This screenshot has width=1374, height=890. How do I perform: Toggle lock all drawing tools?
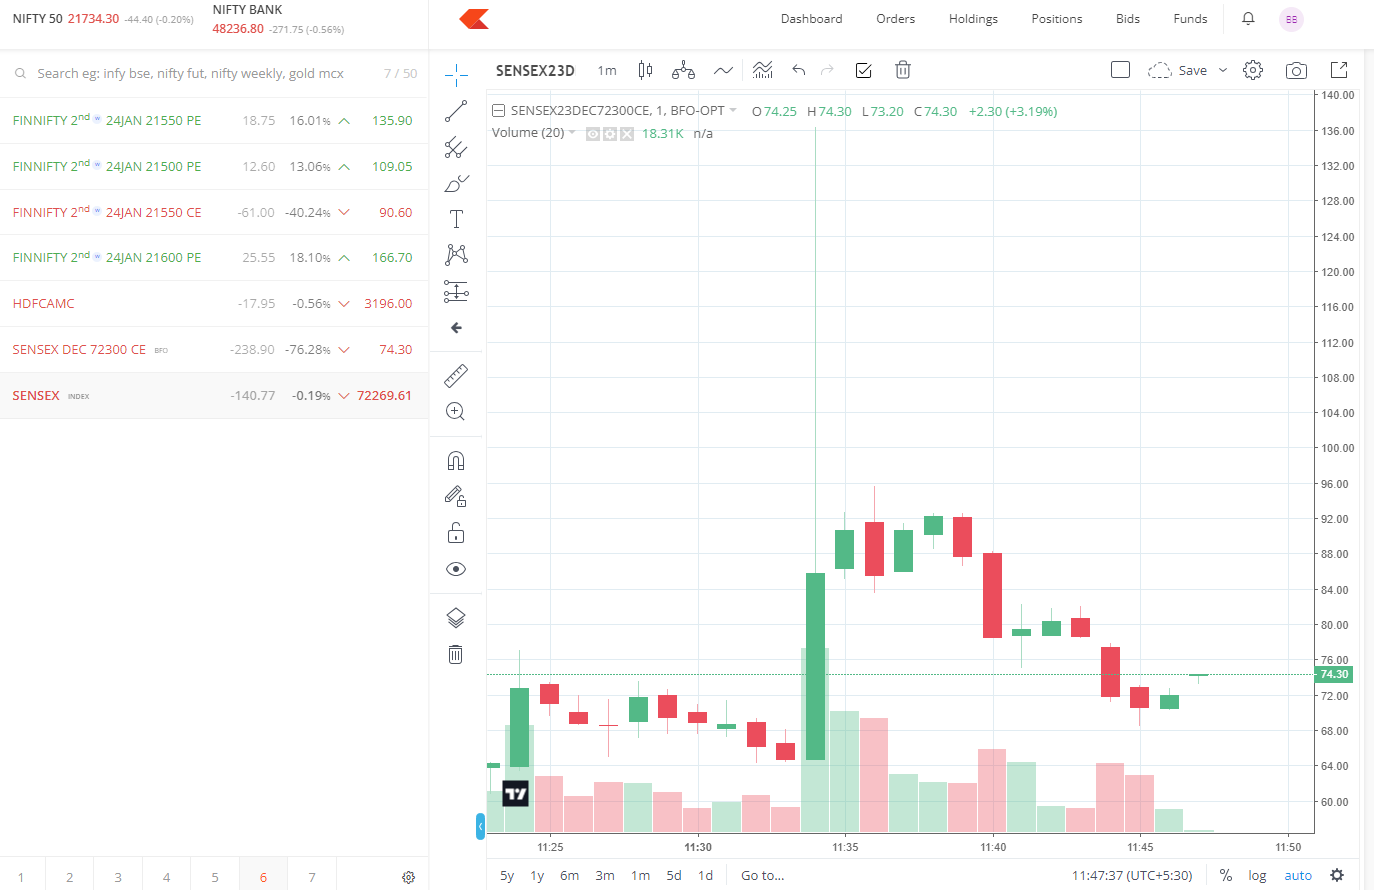(456, 533)
